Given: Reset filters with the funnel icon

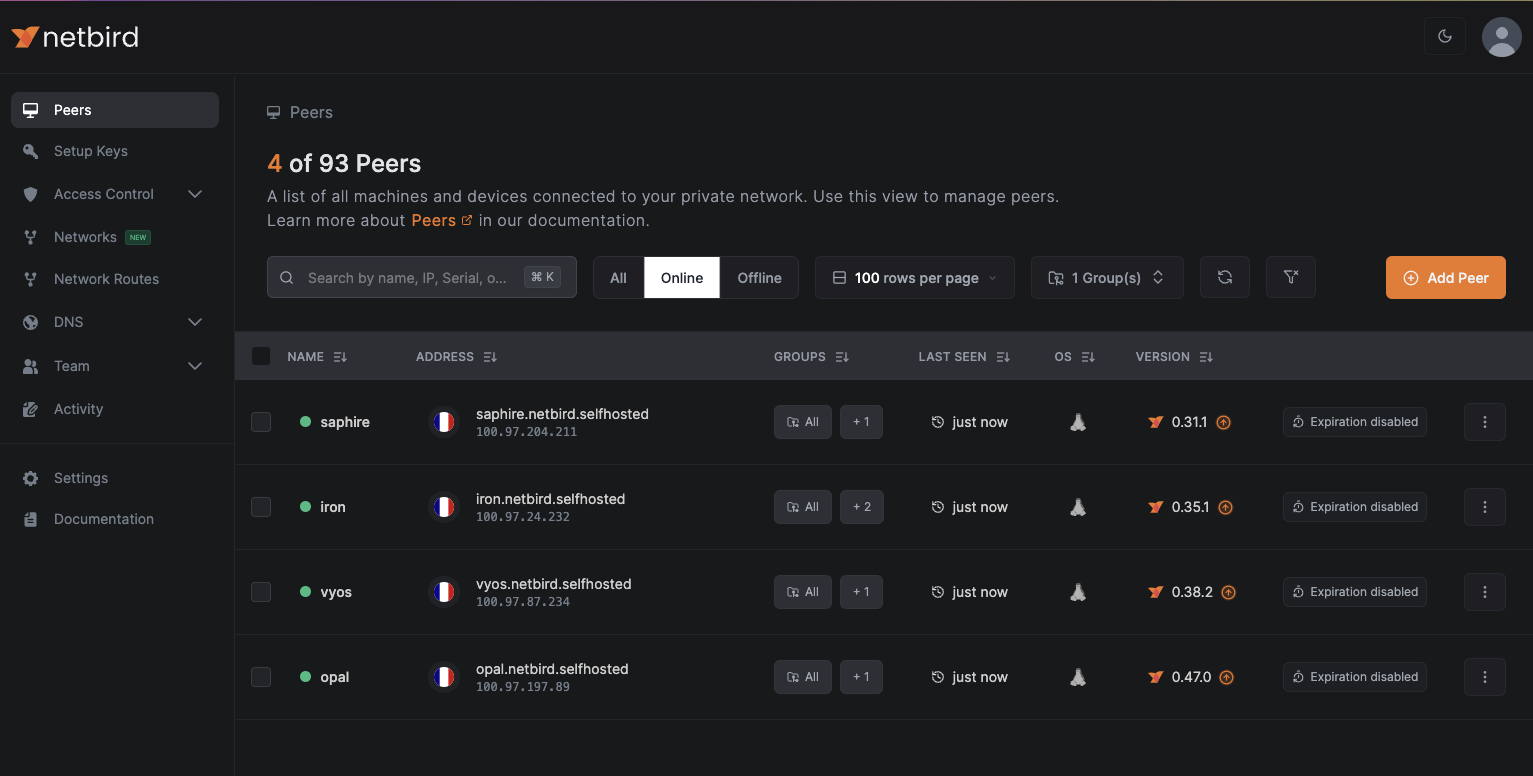Looking at the screenshot, I should pos(1290,277).
